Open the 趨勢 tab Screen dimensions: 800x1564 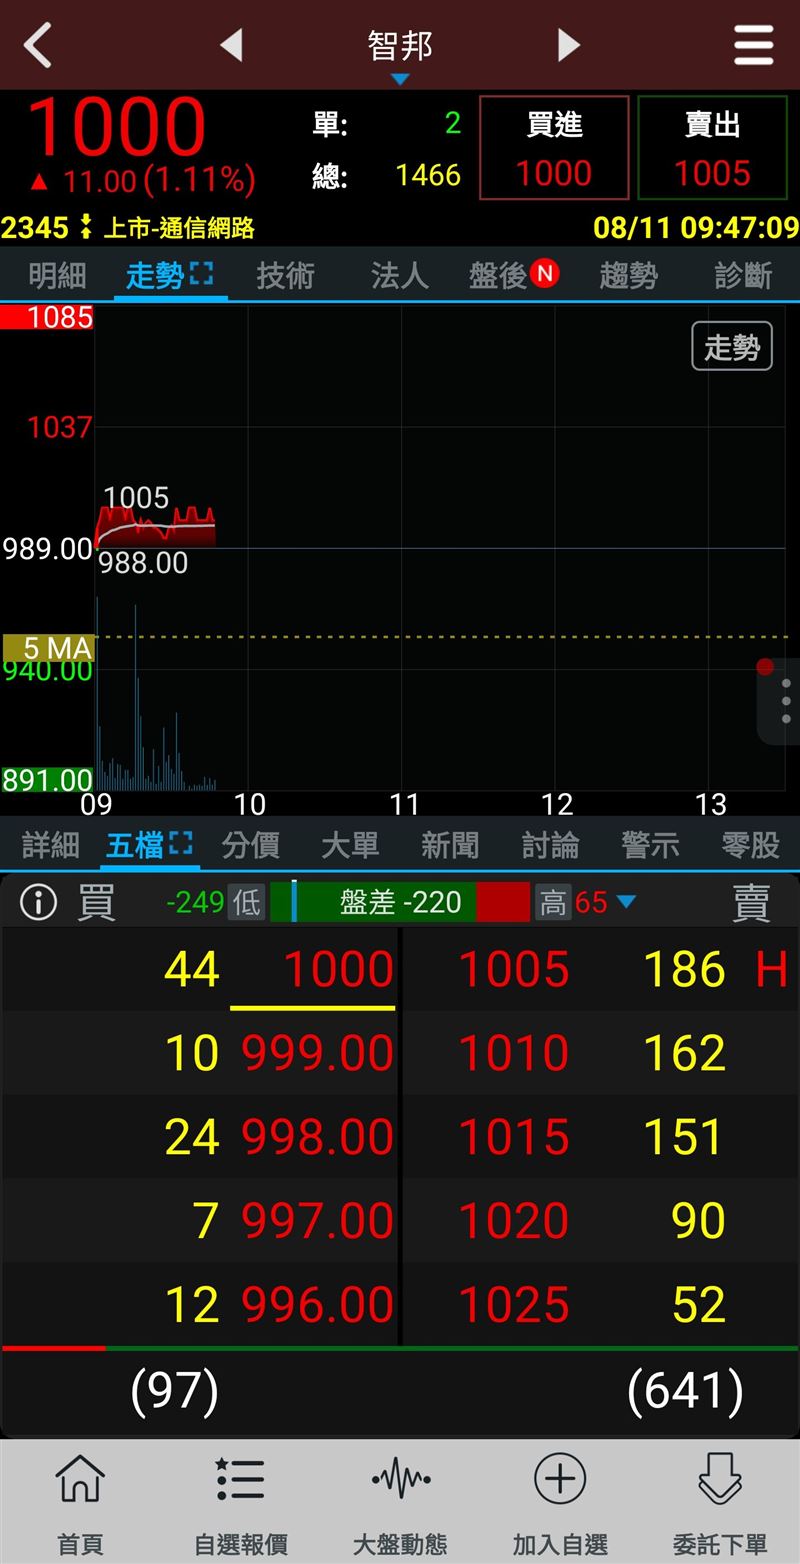pos(628,275)
